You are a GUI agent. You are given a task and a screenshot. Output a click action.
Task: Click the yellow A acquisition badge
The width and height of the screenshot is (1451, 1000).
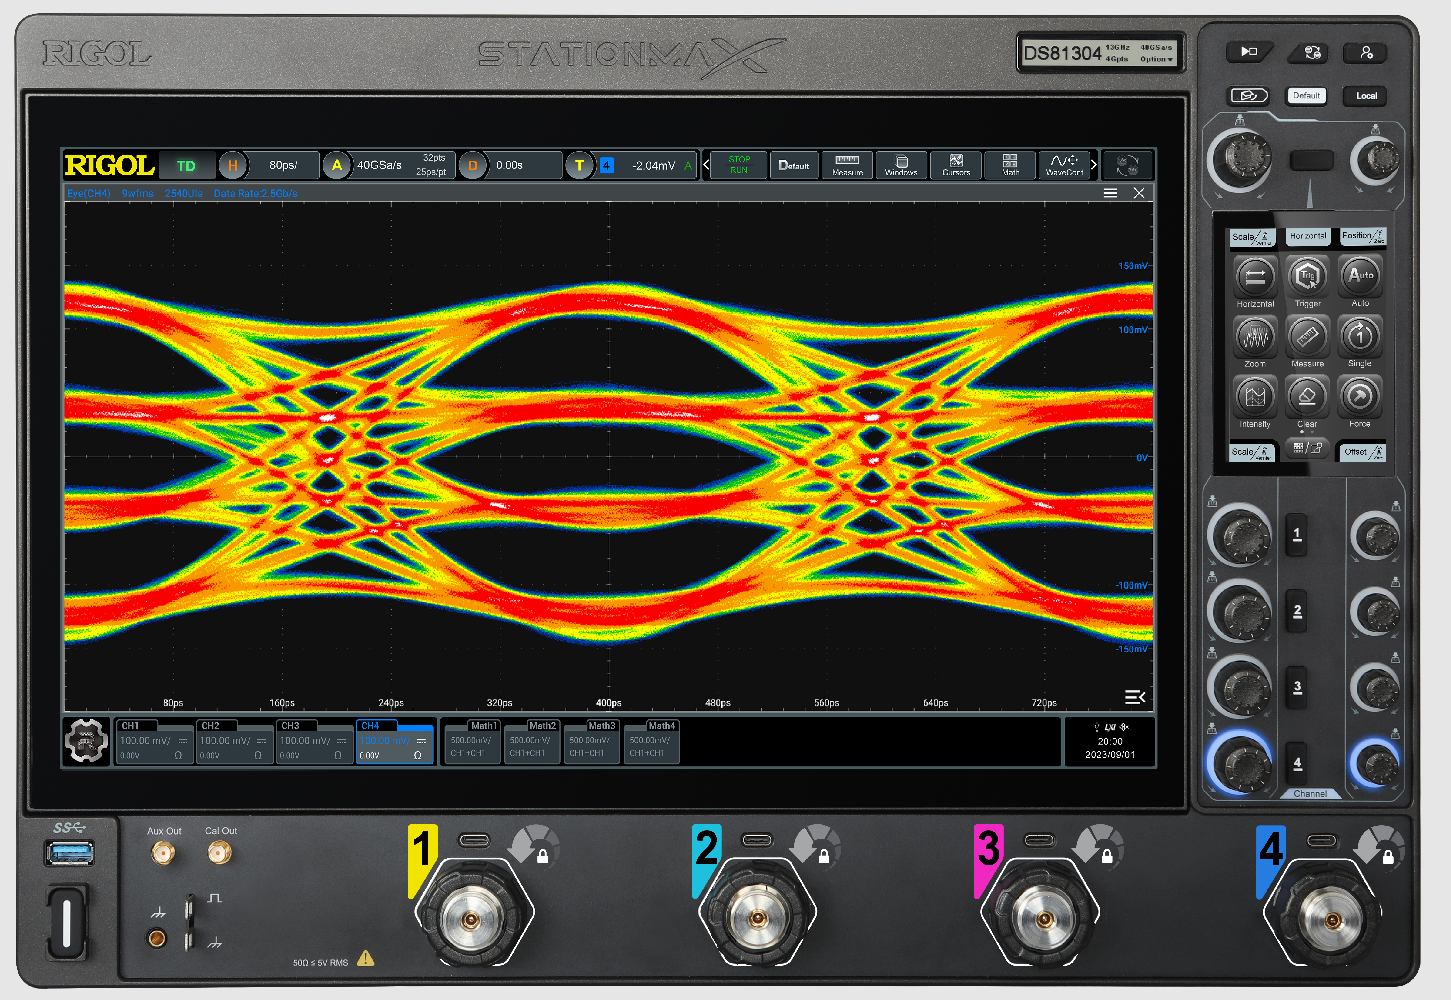337,165
